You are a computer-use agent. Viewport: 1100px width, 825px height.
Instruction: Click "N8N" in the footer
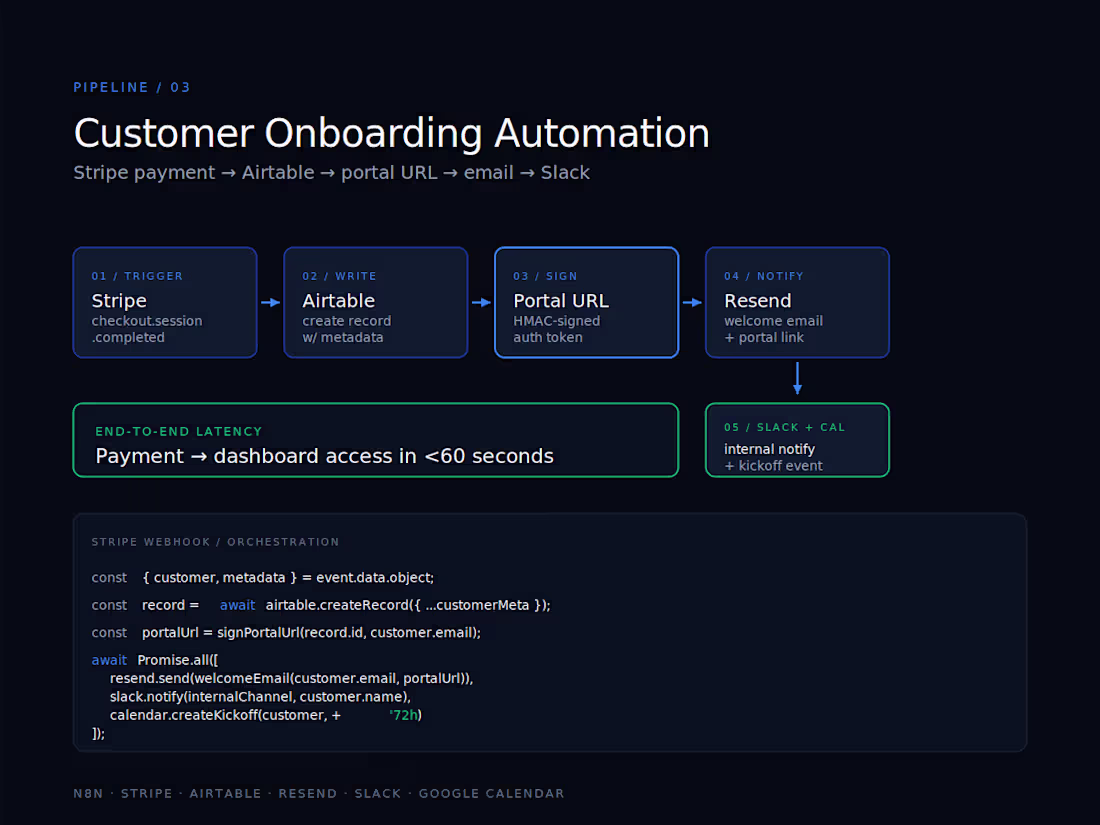[x=88, y=793]
